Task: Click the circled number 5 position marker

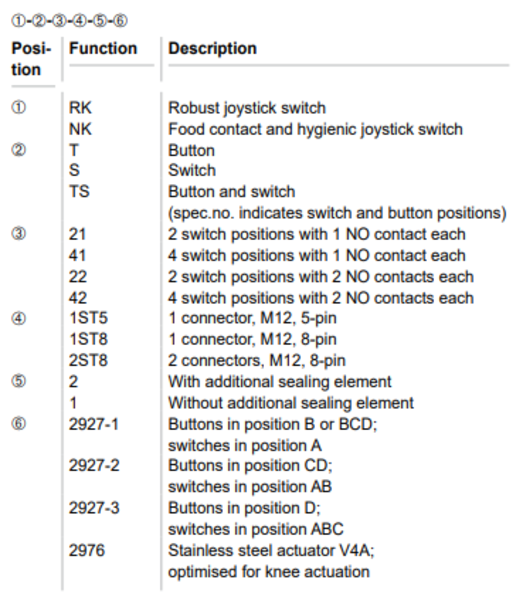Action: pyautogui.click(x=19, y=381)
